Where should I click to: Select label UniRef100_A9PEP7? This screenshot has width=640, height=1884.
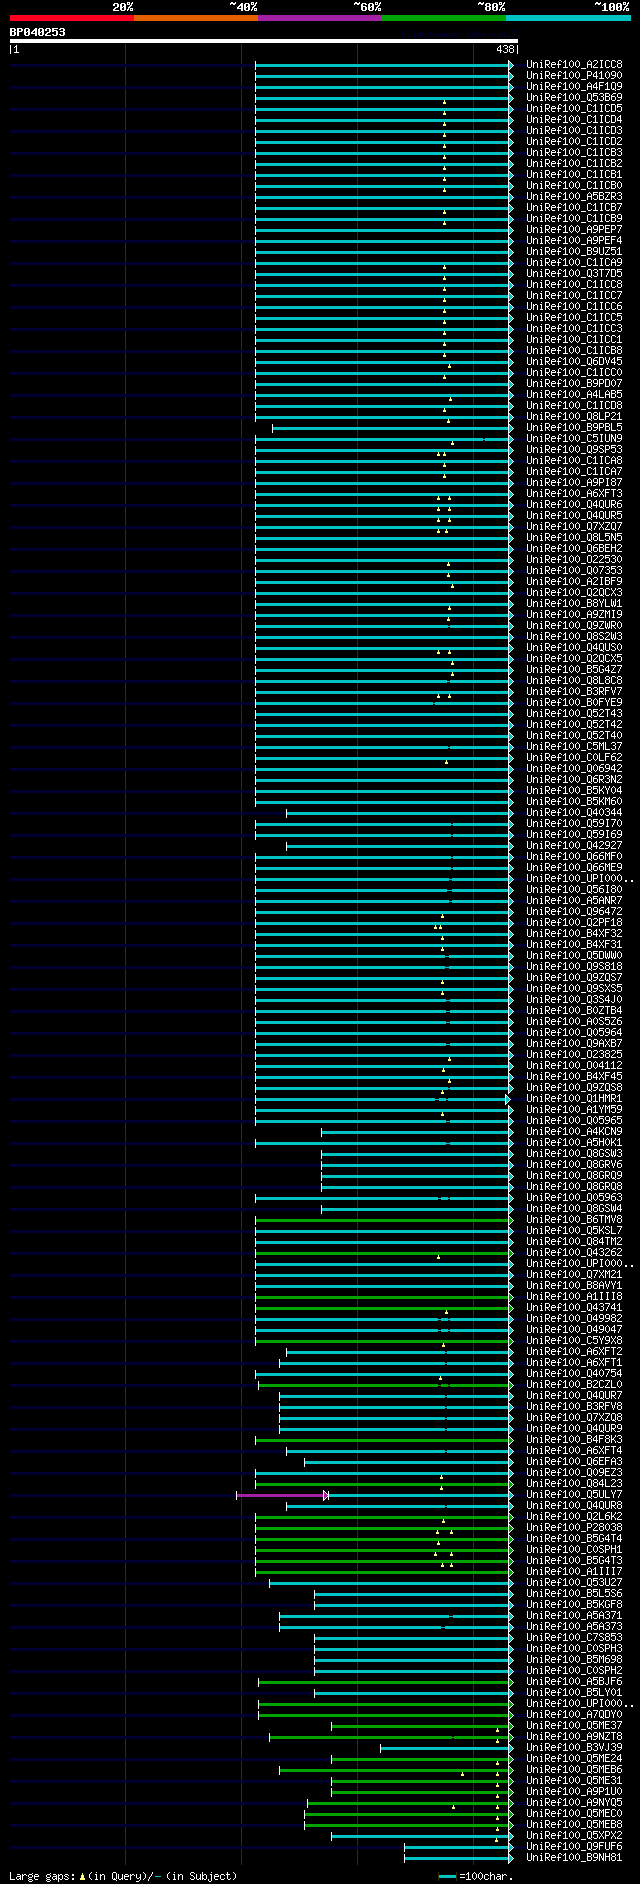tap(574, 229)
